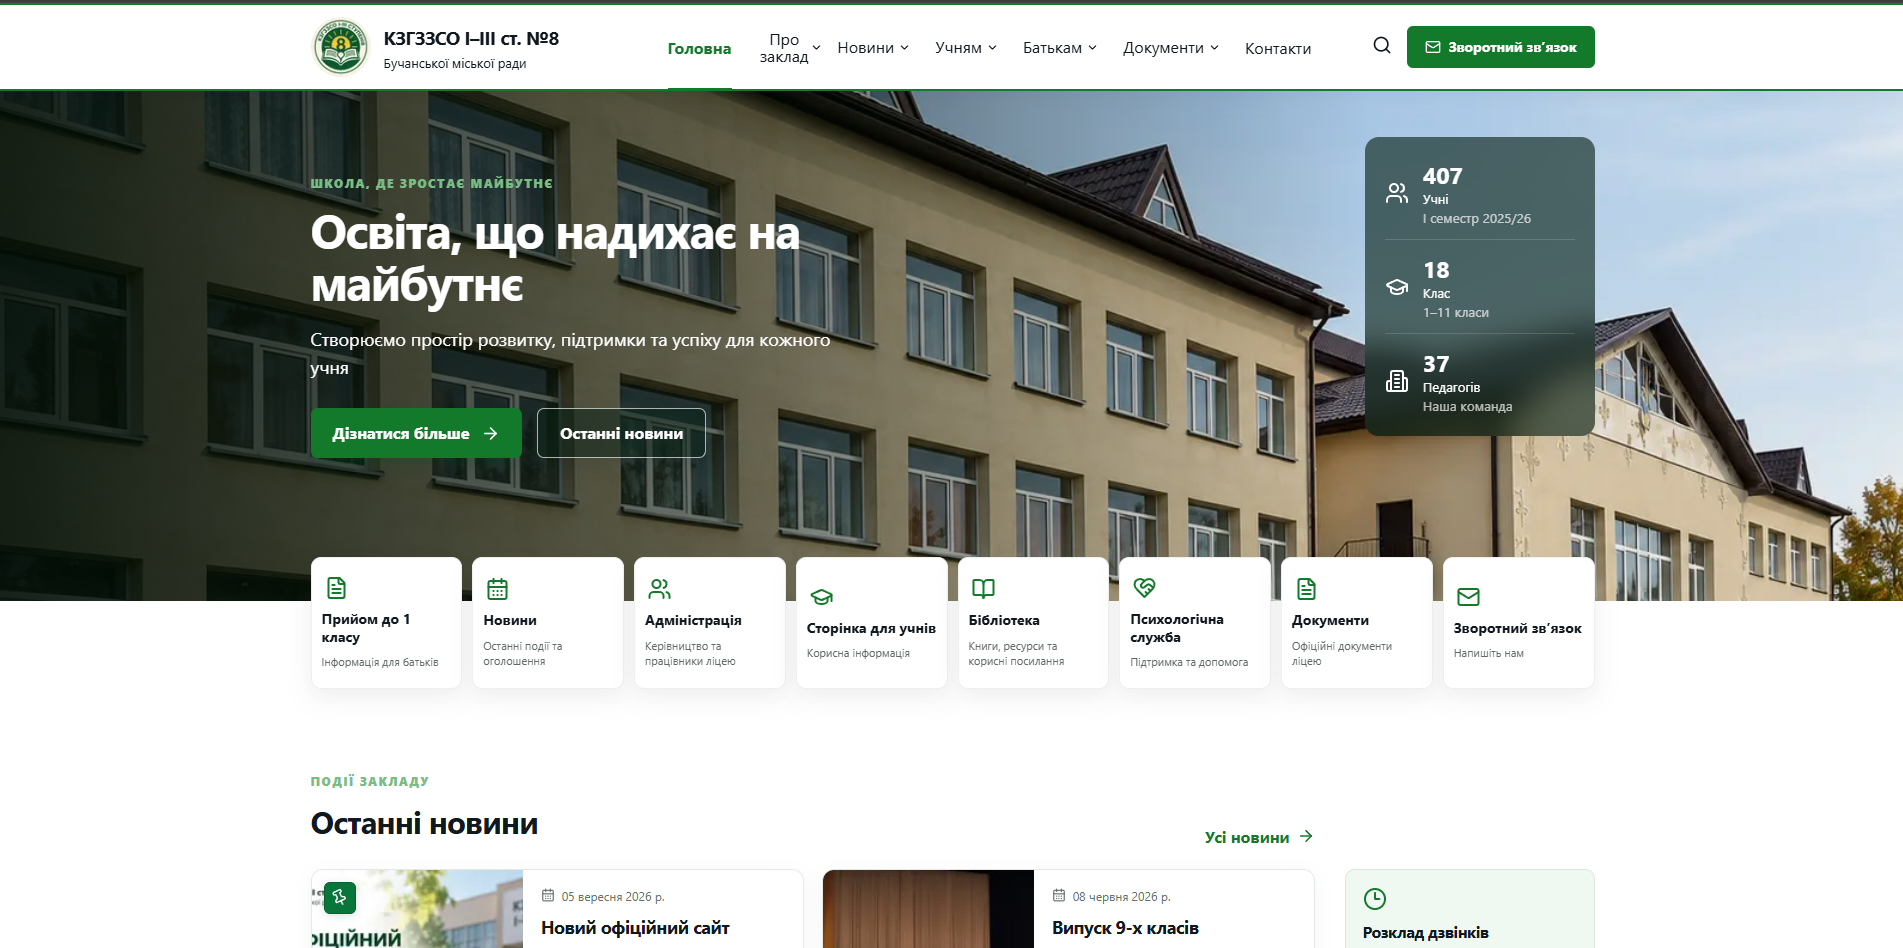
Task: Click heart icon on Психологічна служба card
Action: point(1145,588)
